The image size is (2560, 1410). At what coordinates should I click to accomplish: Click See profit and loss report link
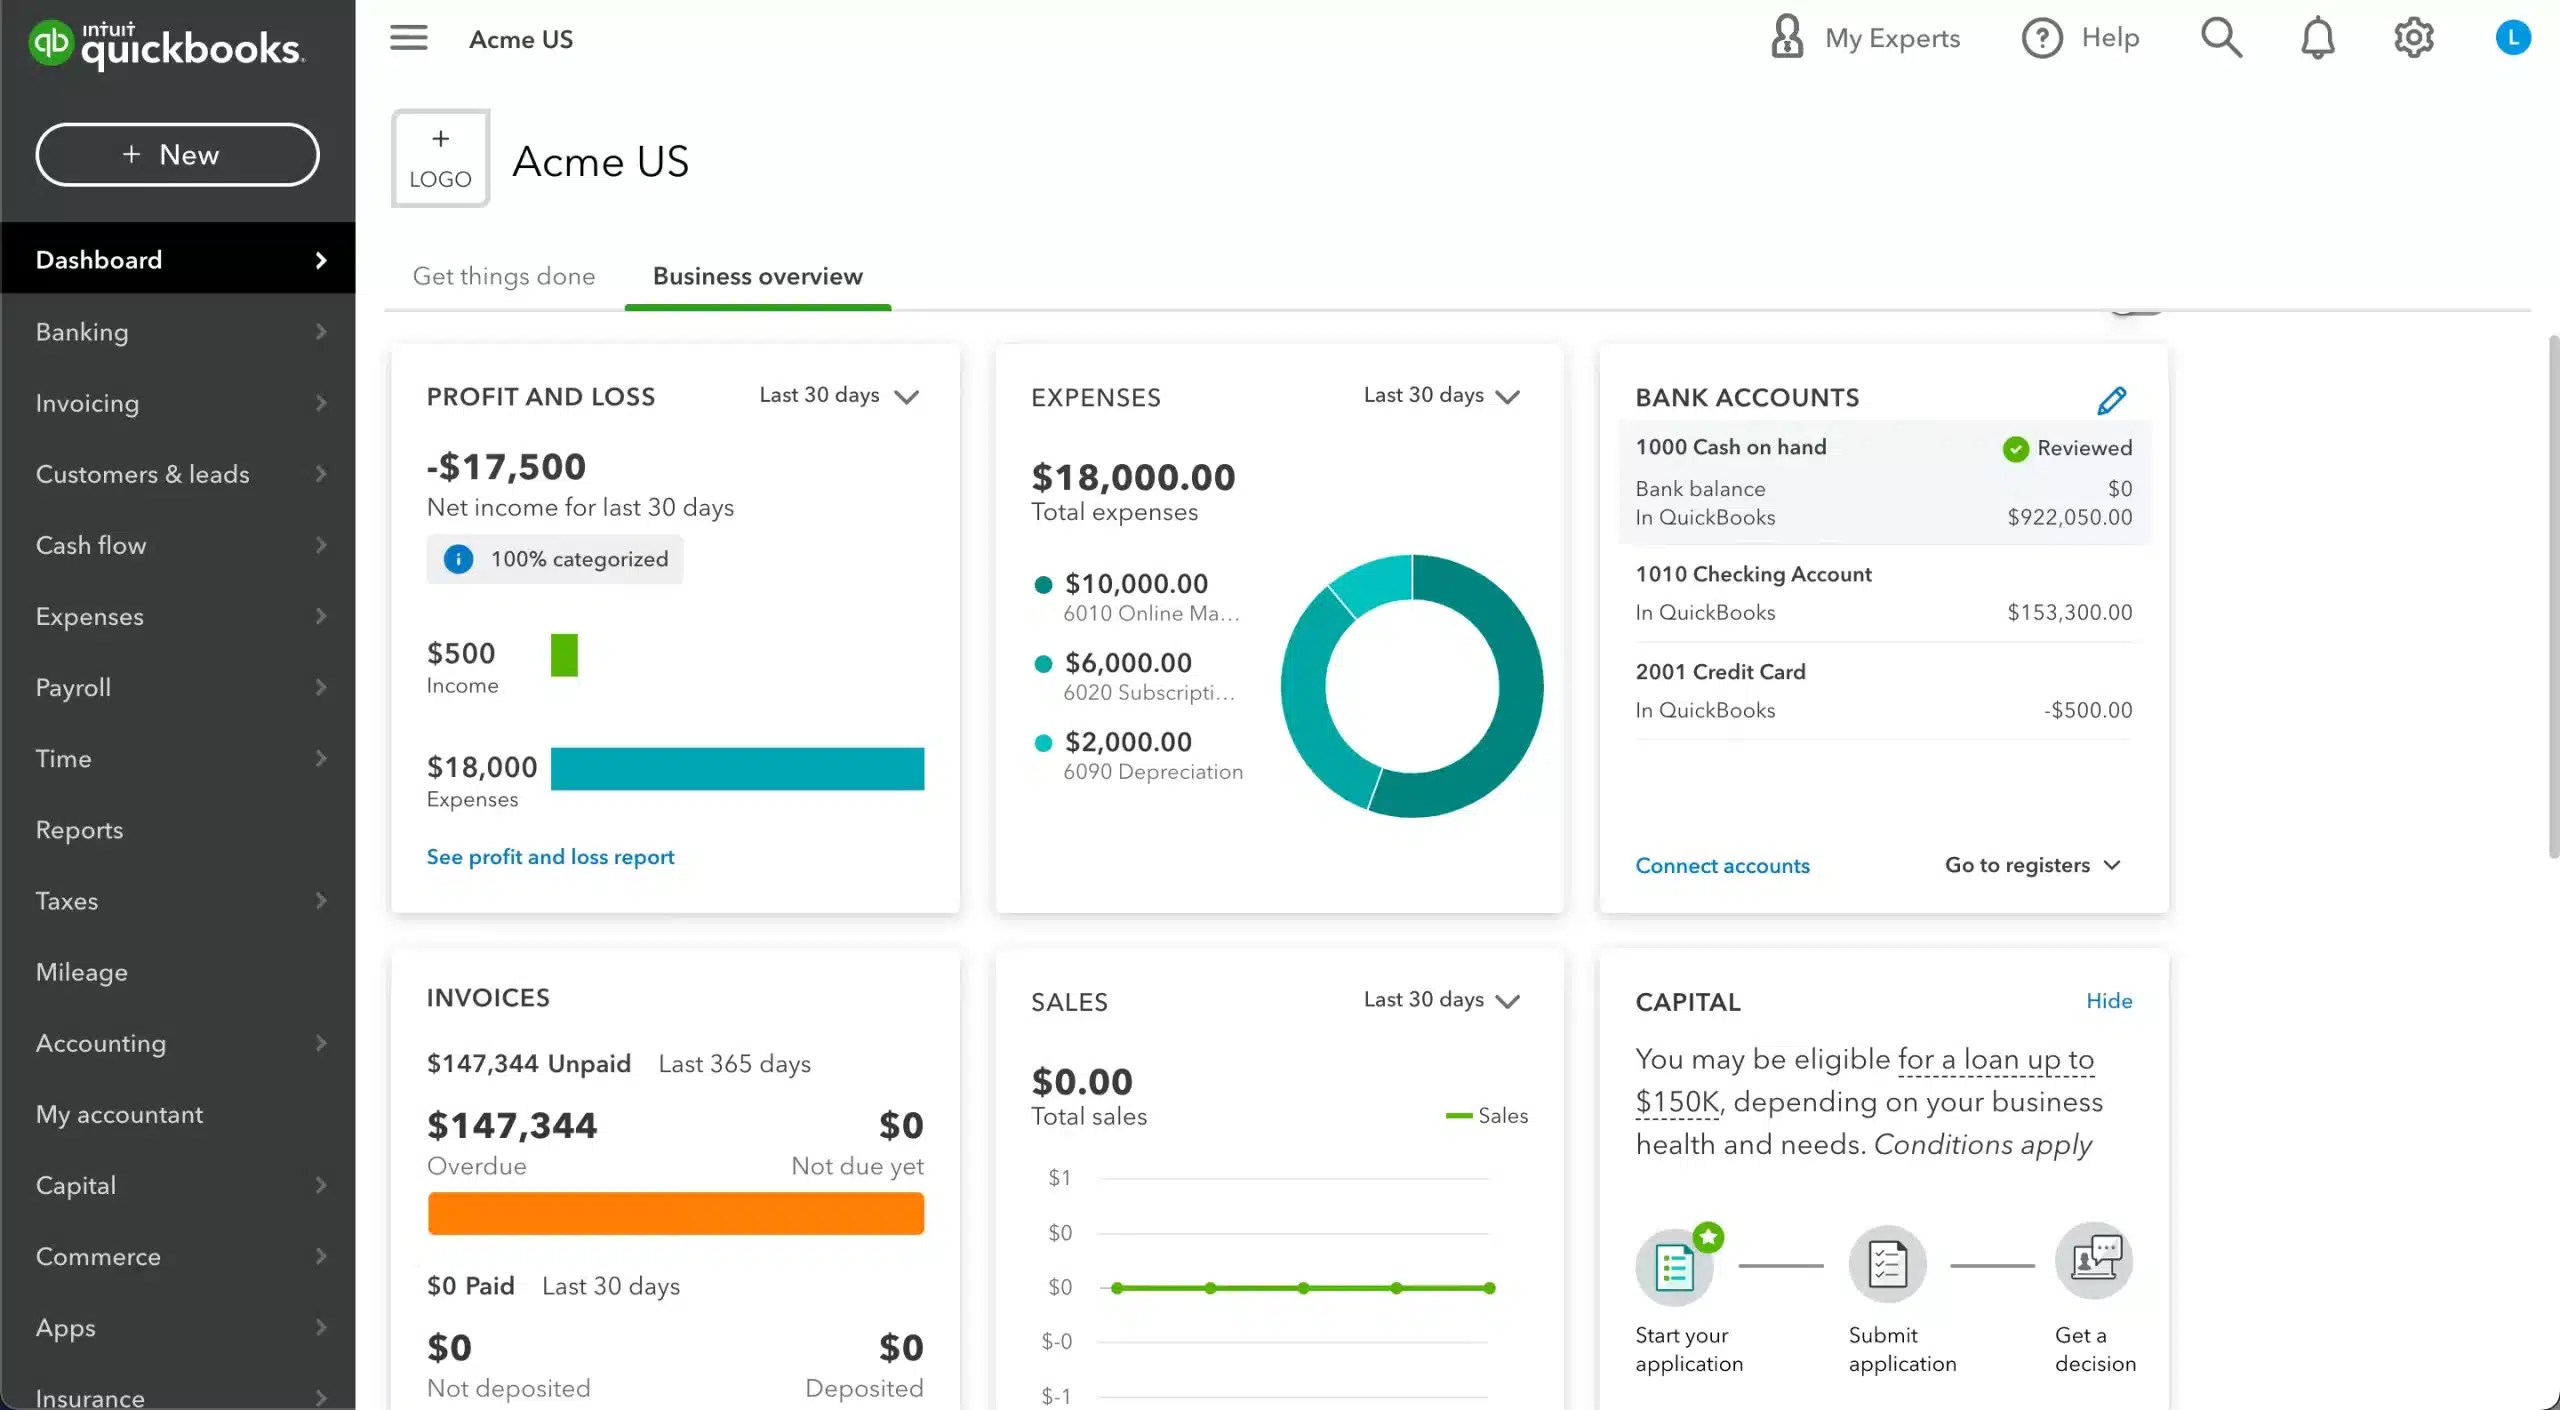point(550,856)
